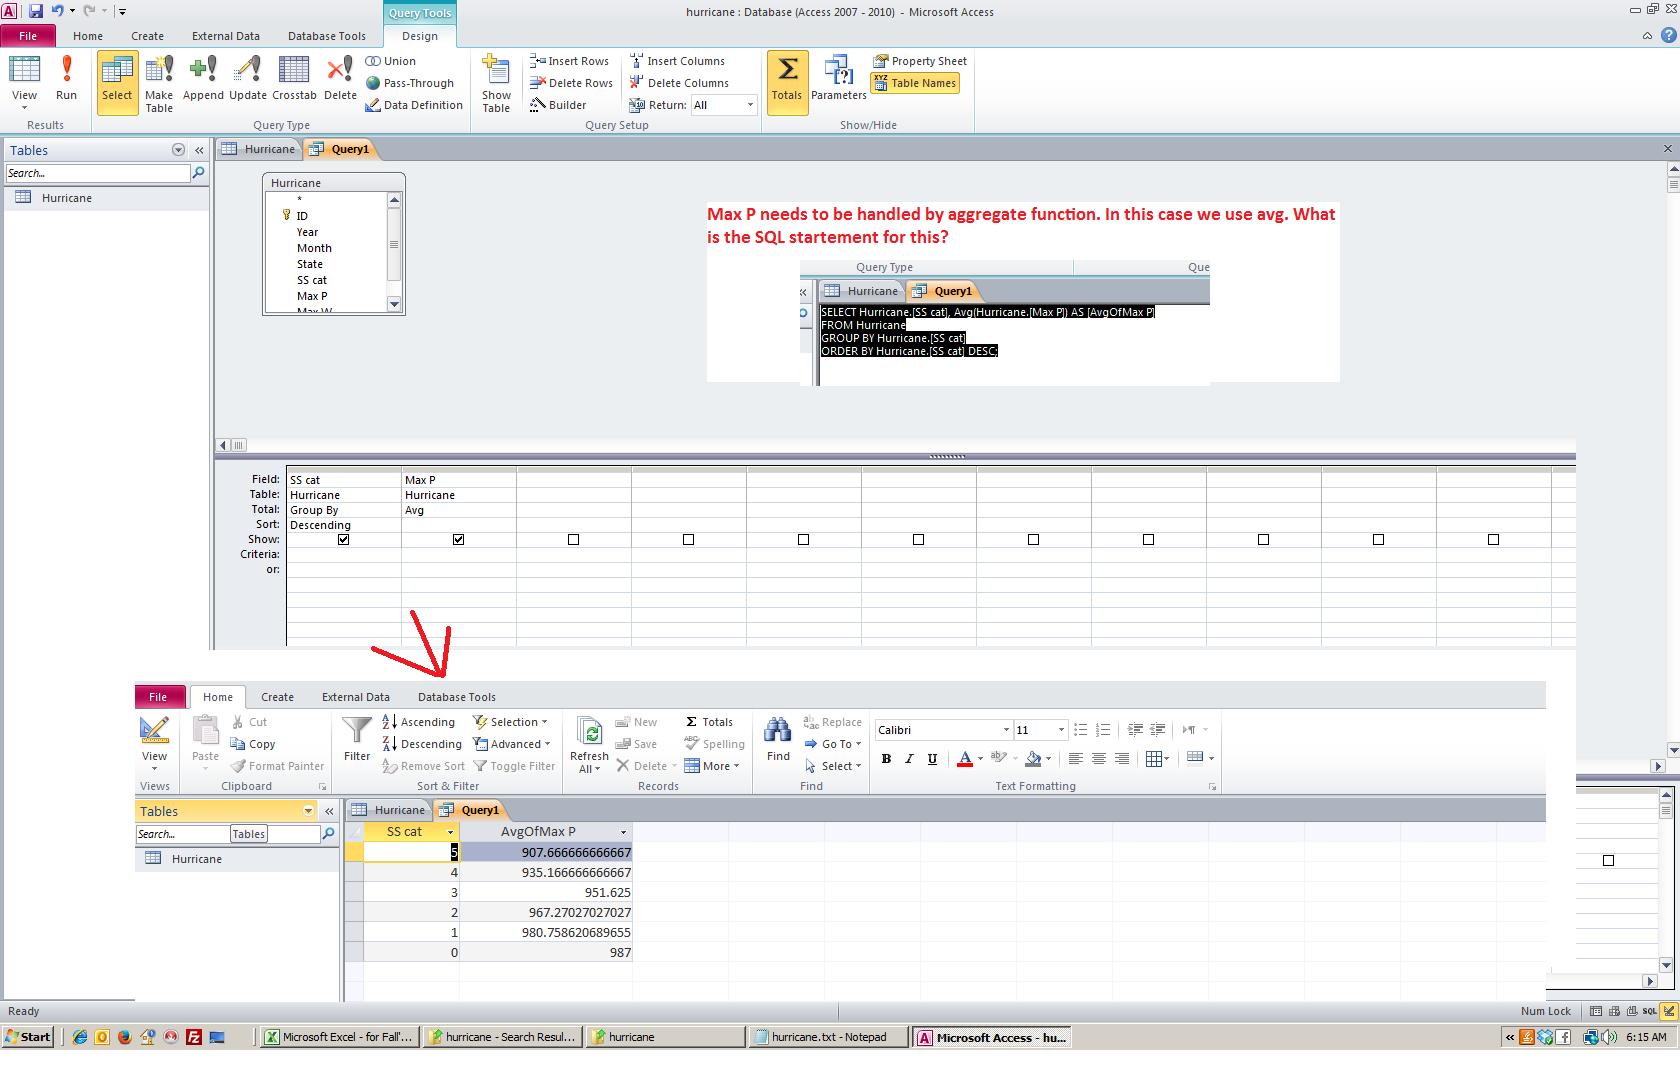Open the Calibri font name dropdown
The image size is (1680, 1076).
[x=1006, y=730]
